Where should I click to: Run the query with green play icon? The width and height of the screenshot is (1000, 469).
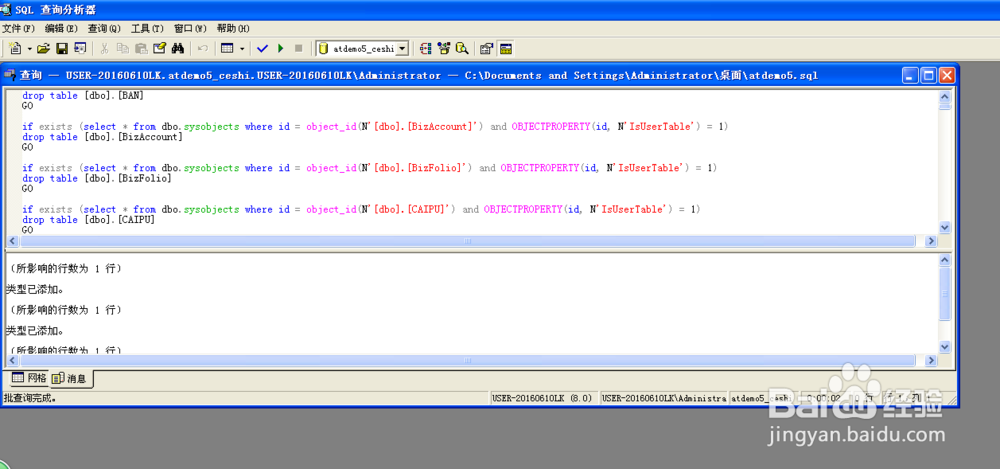pyautogui.click(x=280, y=48)
